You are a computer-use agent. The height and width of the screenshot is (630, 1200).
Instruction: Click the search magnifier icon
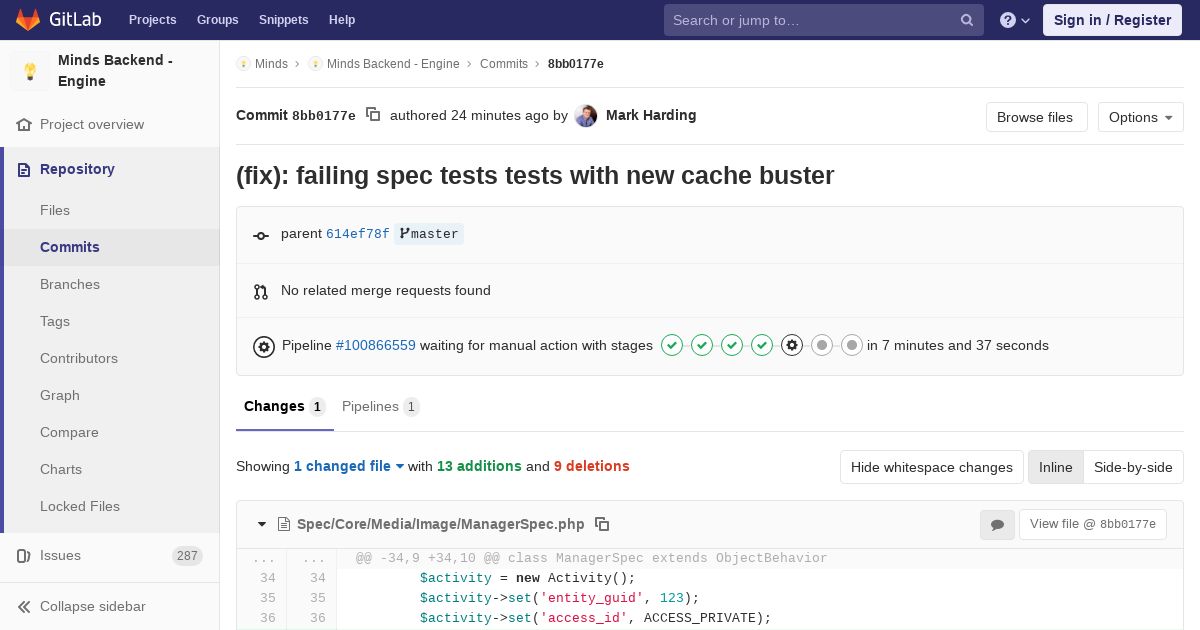[967, 20]
